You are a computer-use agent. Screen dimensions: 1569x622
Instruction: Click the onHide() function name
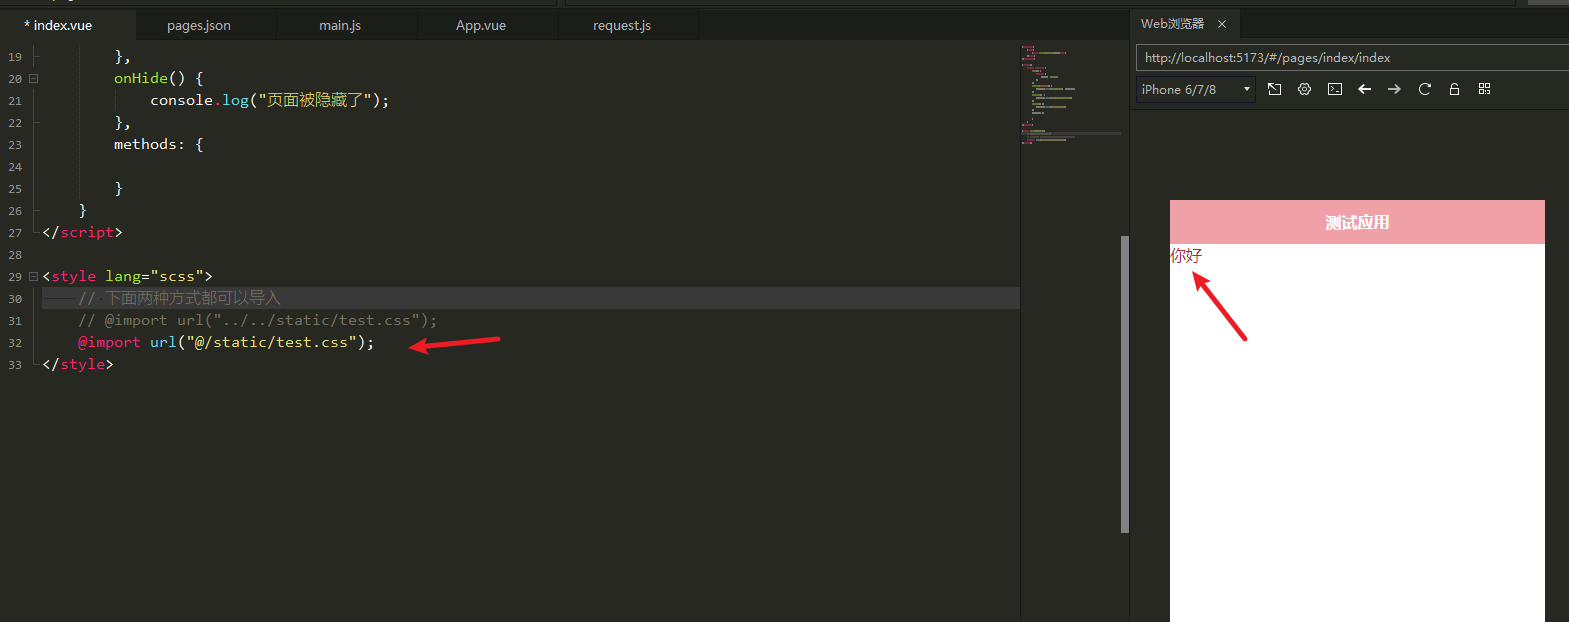coord(141,78)
